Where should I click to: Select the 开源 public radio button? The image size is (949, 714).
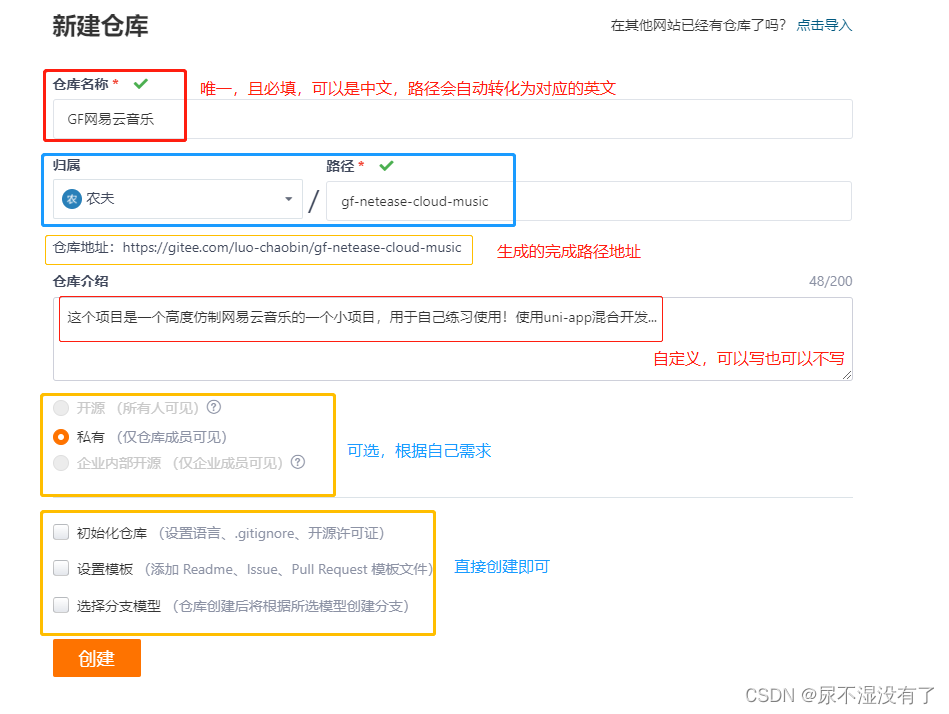tap(61, 408)
